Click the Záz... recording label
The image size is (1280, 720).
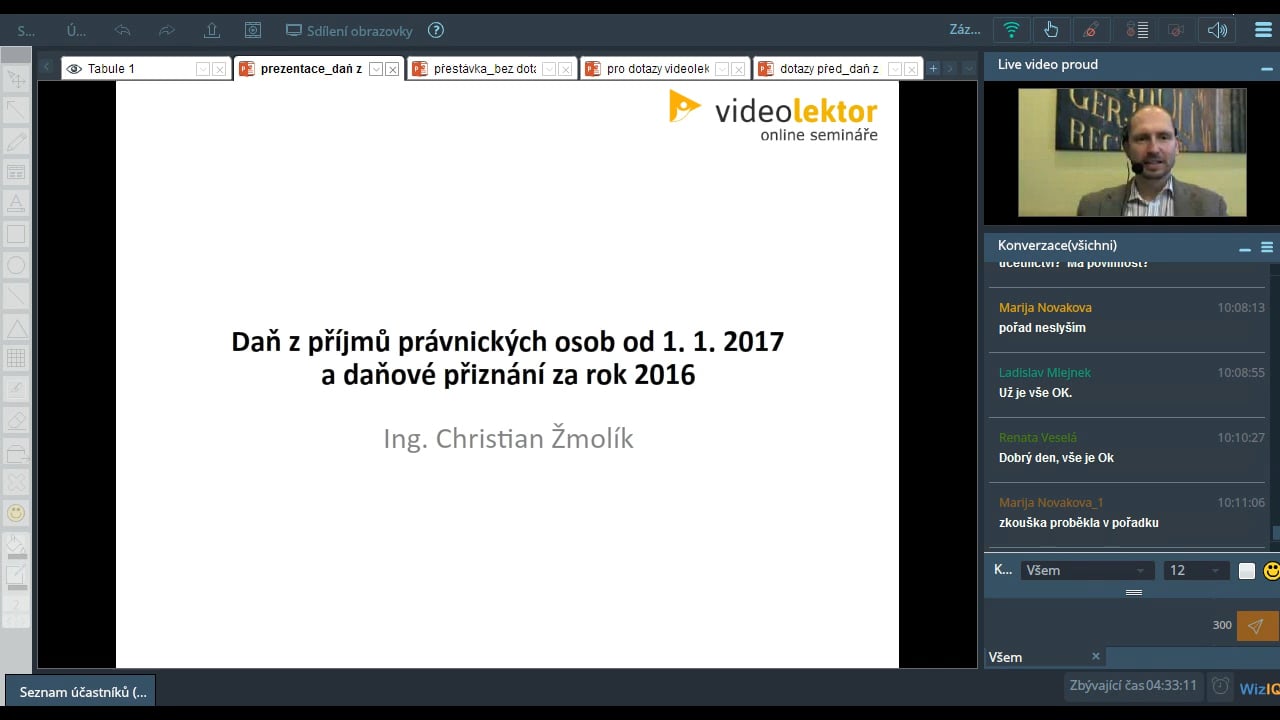point(965,30)
